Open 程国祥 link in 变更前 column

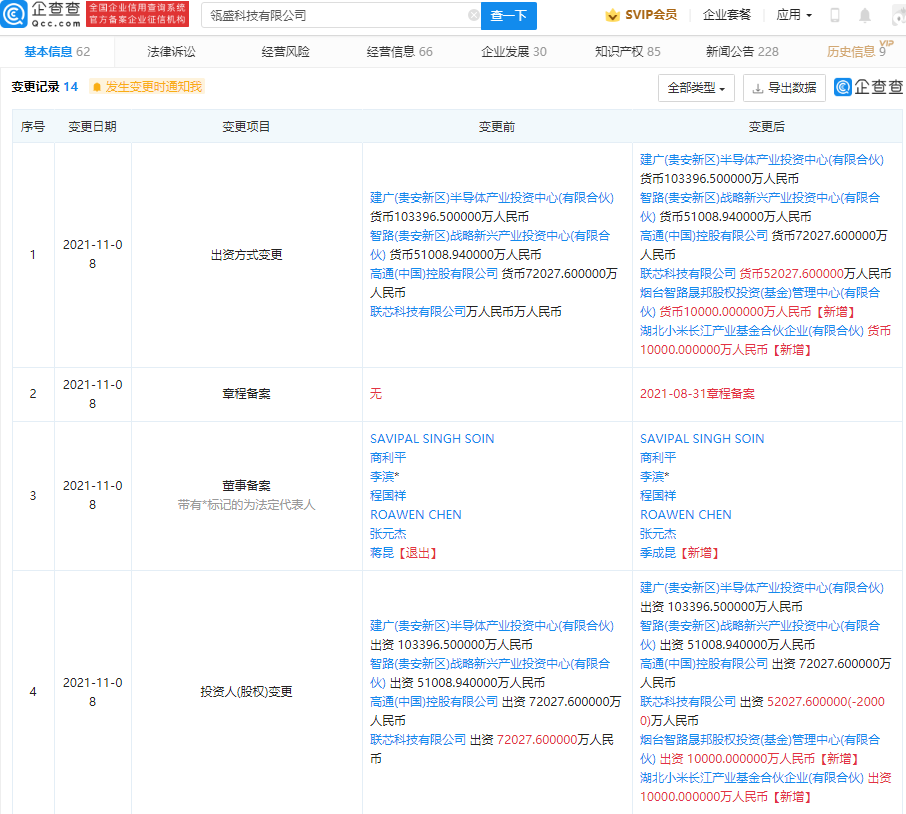(x=388, y=496)
